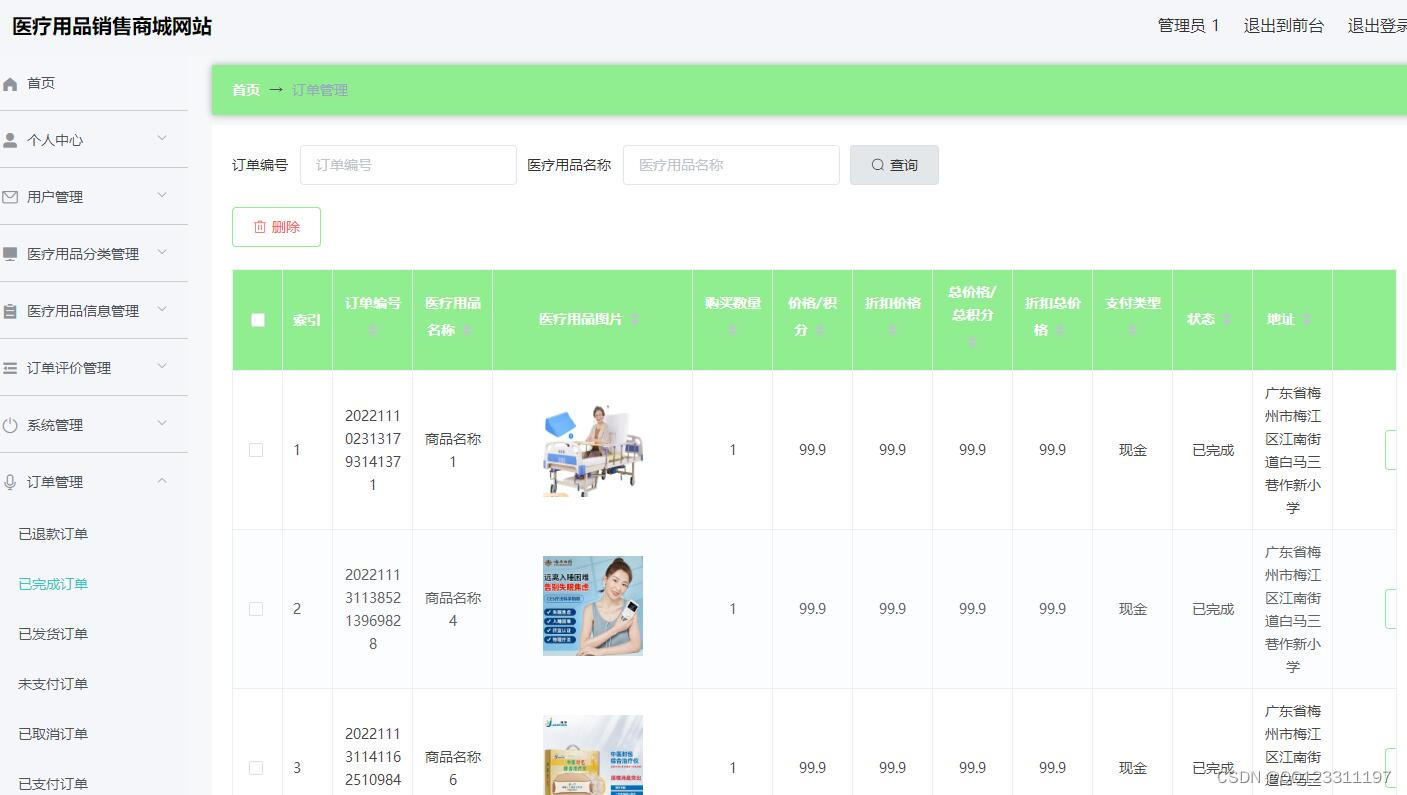Screen dimensions: 1407x795
Task: Sort by 折扣总价格 column arrows
Action: (1060, 330)
